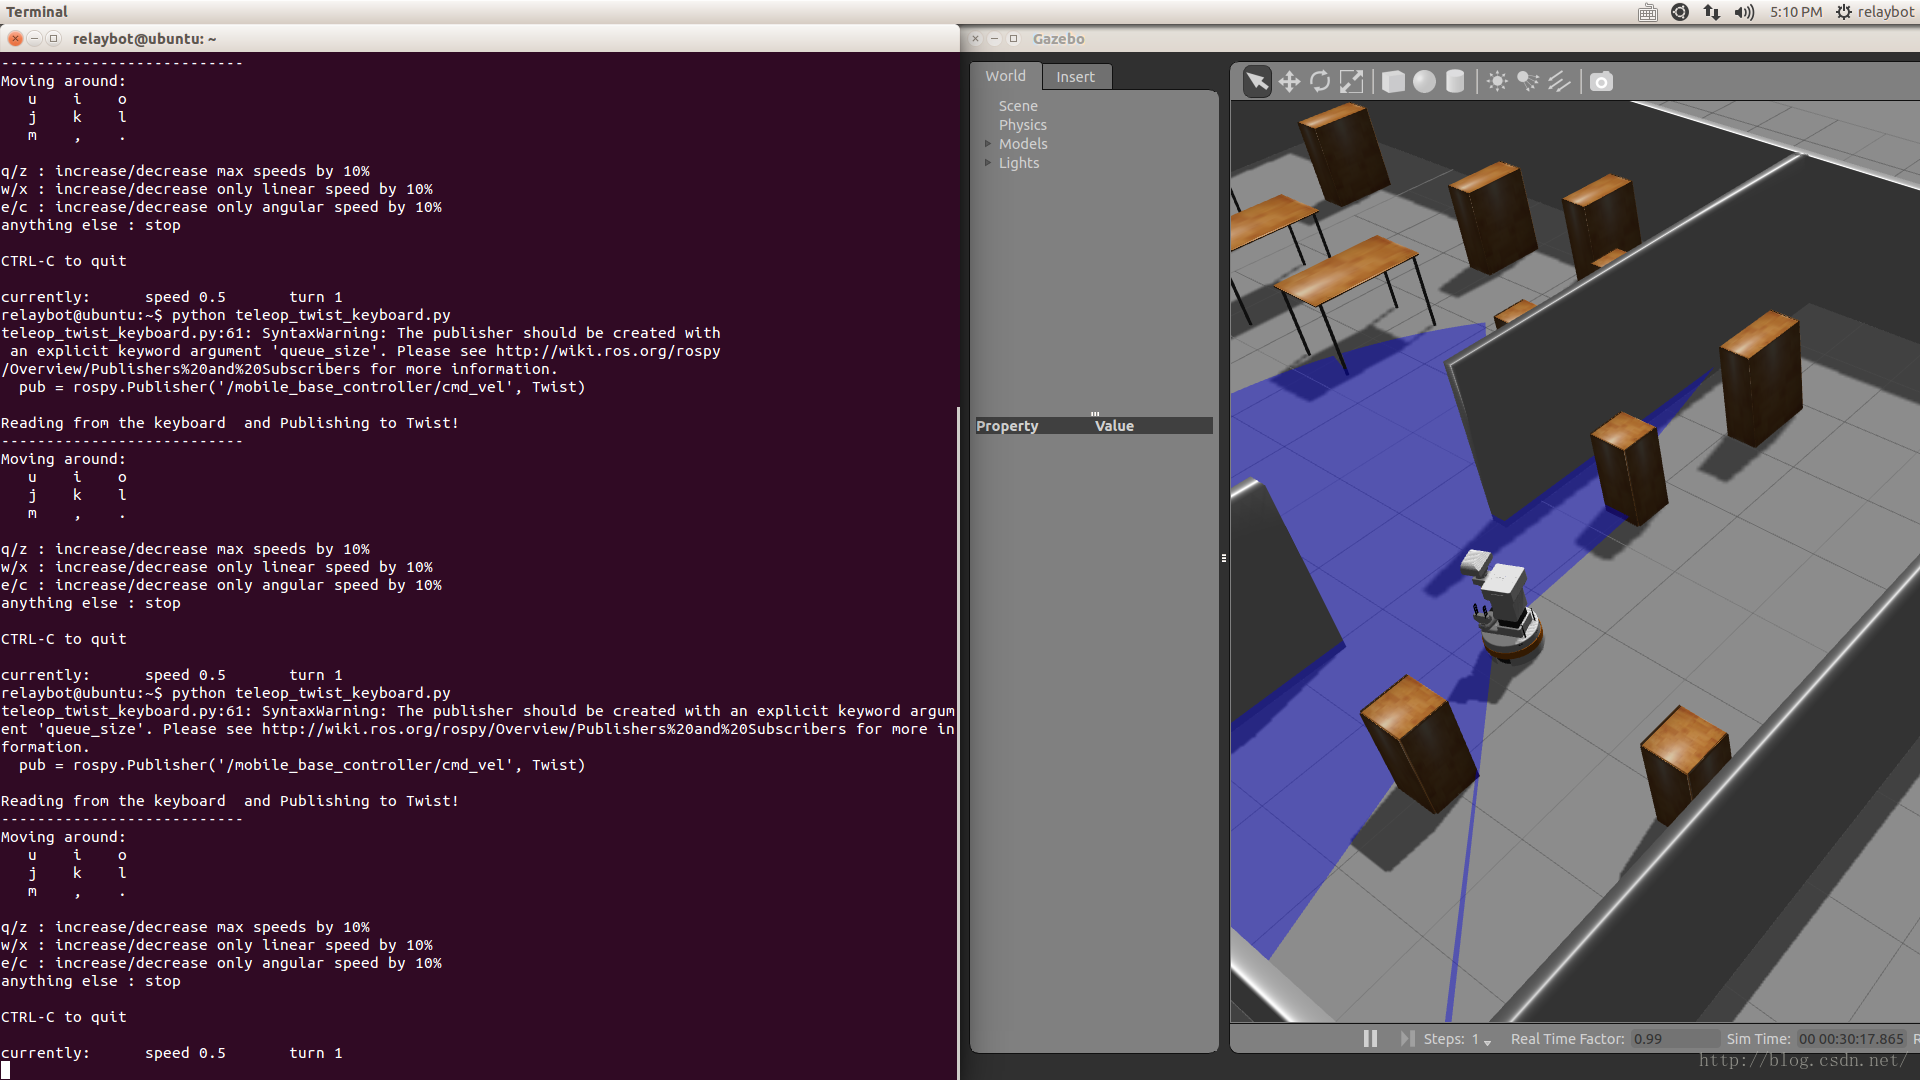
Task: Select Physics in the world tree
Action: tap(1022, 125)
